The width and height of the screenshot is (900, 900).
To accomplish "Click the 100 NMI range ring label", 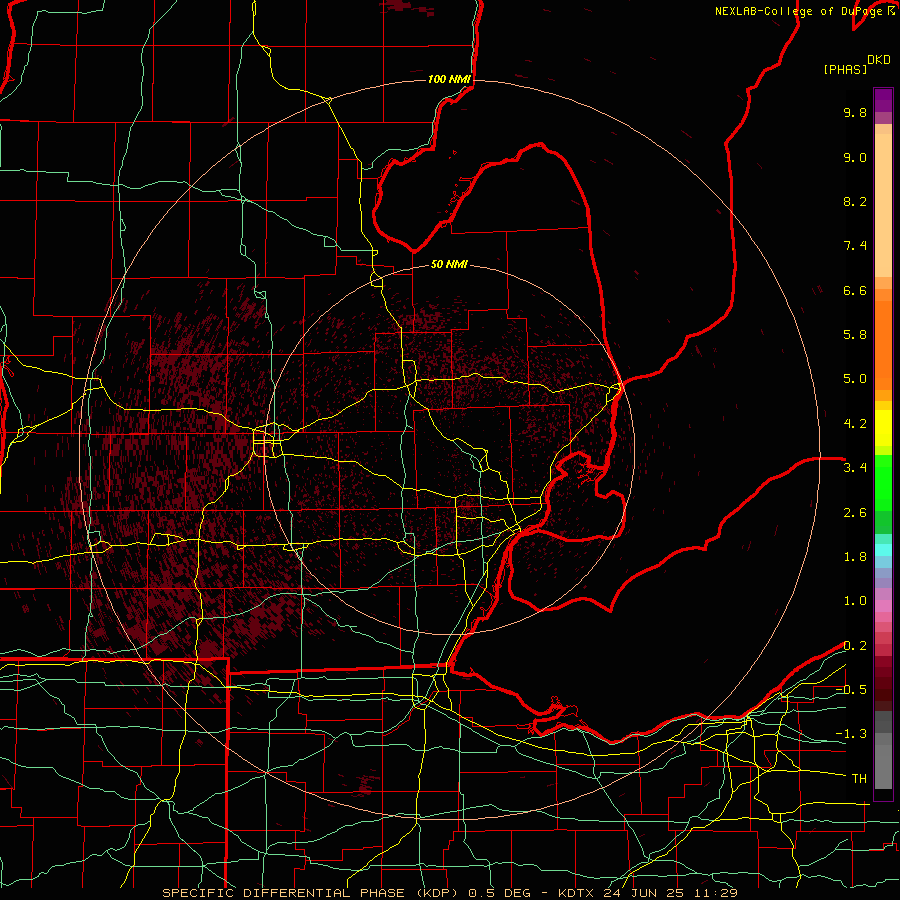I will click(449, 79).
